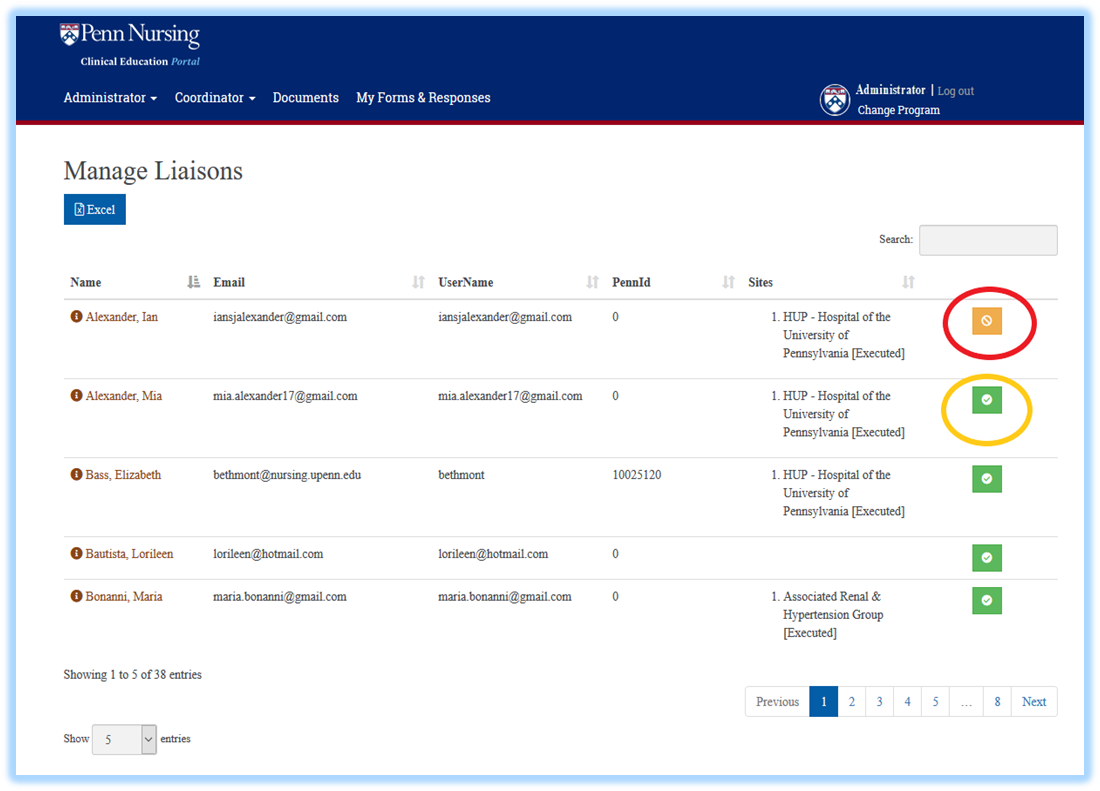
Task: Click the administrator avatar icon
Action: pos(833,99)
